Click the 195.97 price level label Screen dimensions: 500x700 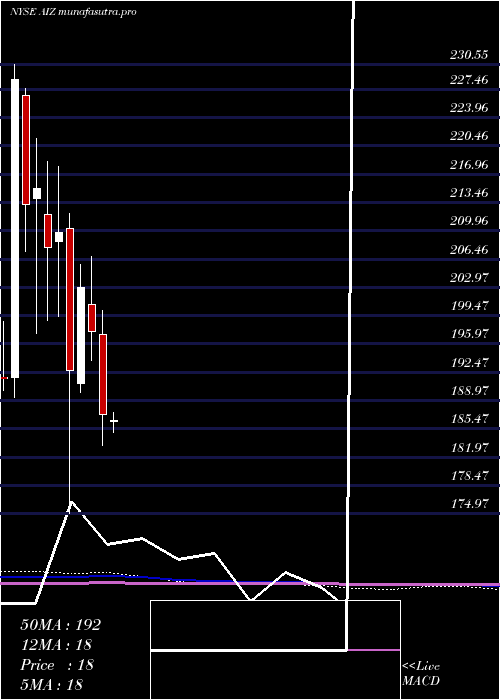tap(469, 334)
